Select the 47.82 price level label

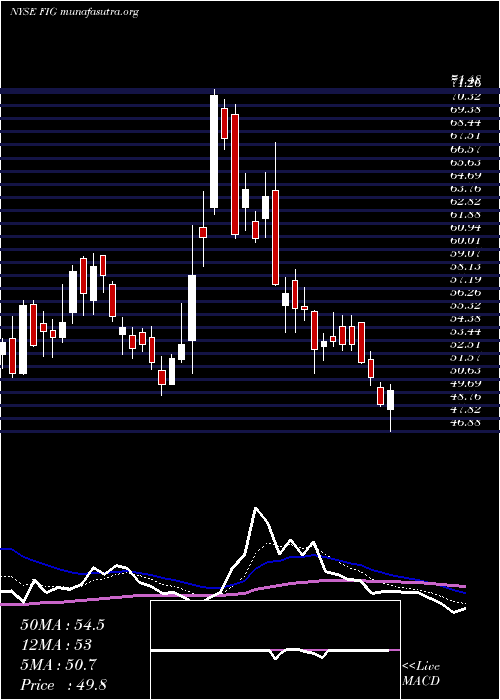point(466,411)
